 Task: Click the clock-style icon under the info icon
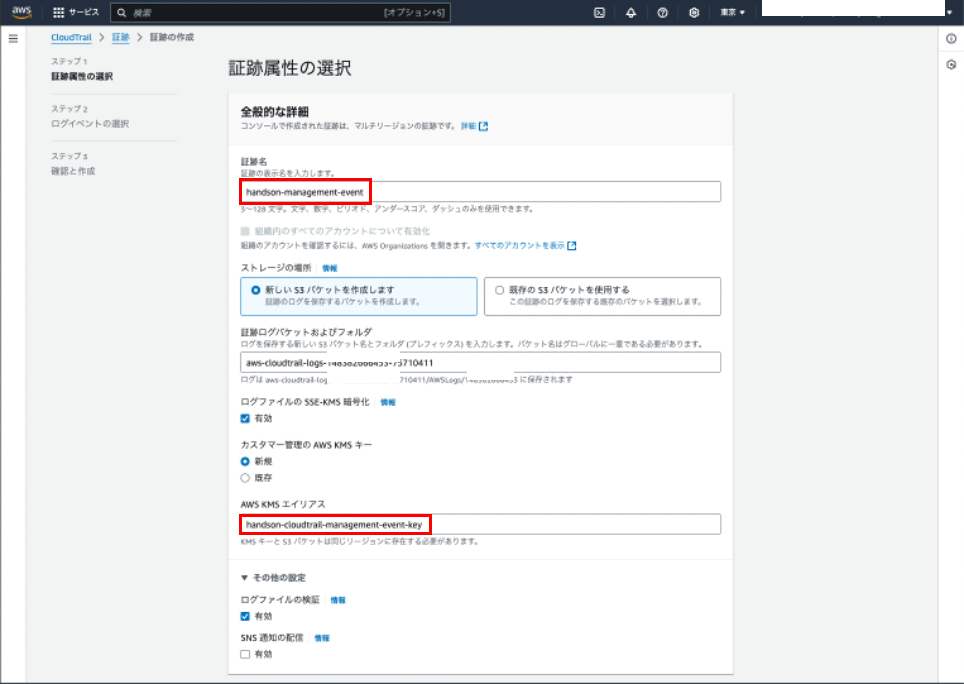click(x=951, y=65)
